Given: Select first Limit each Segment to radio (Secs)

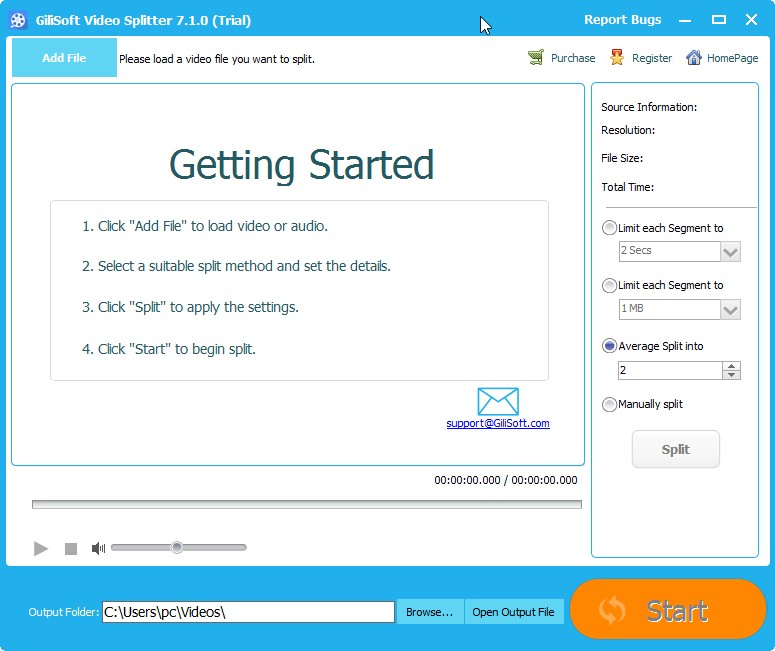Looking at the screenshot, I should click(x=609, y=228).
